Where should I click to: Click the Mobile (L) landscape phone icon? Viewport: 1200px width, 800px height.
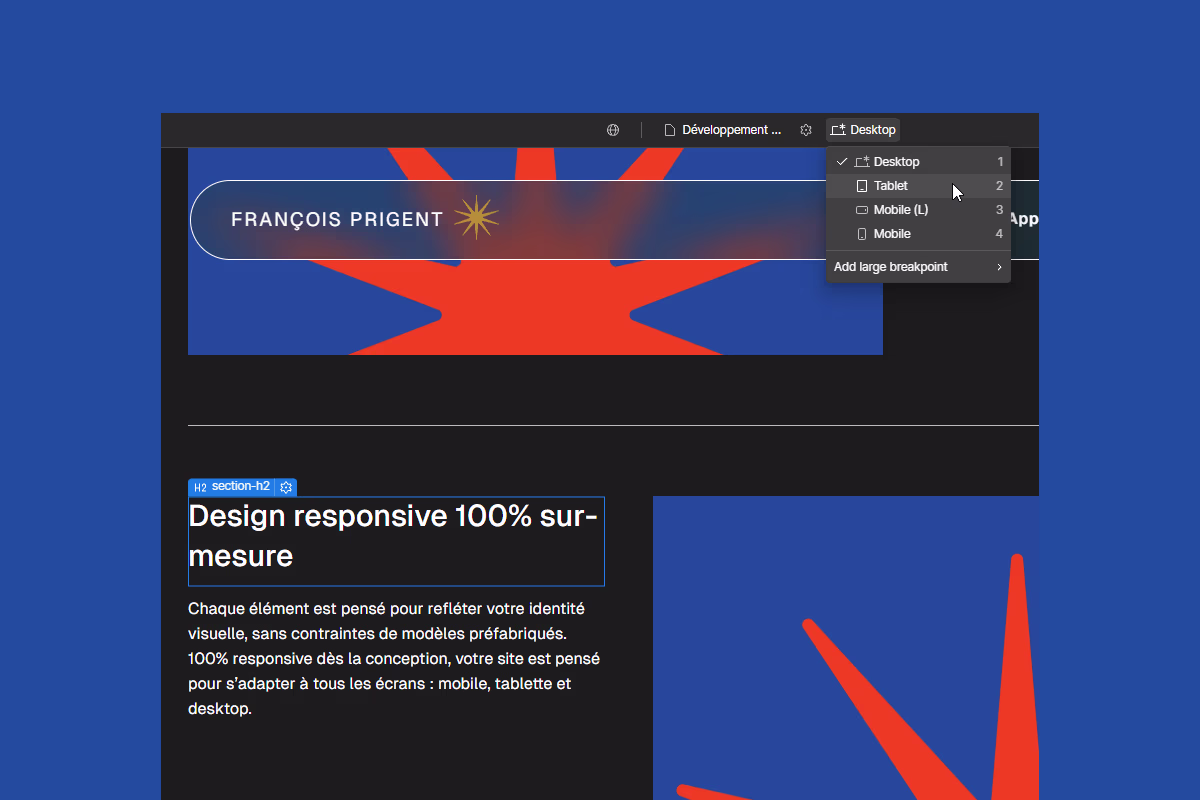pyautogui.click(x=862, y=210)
